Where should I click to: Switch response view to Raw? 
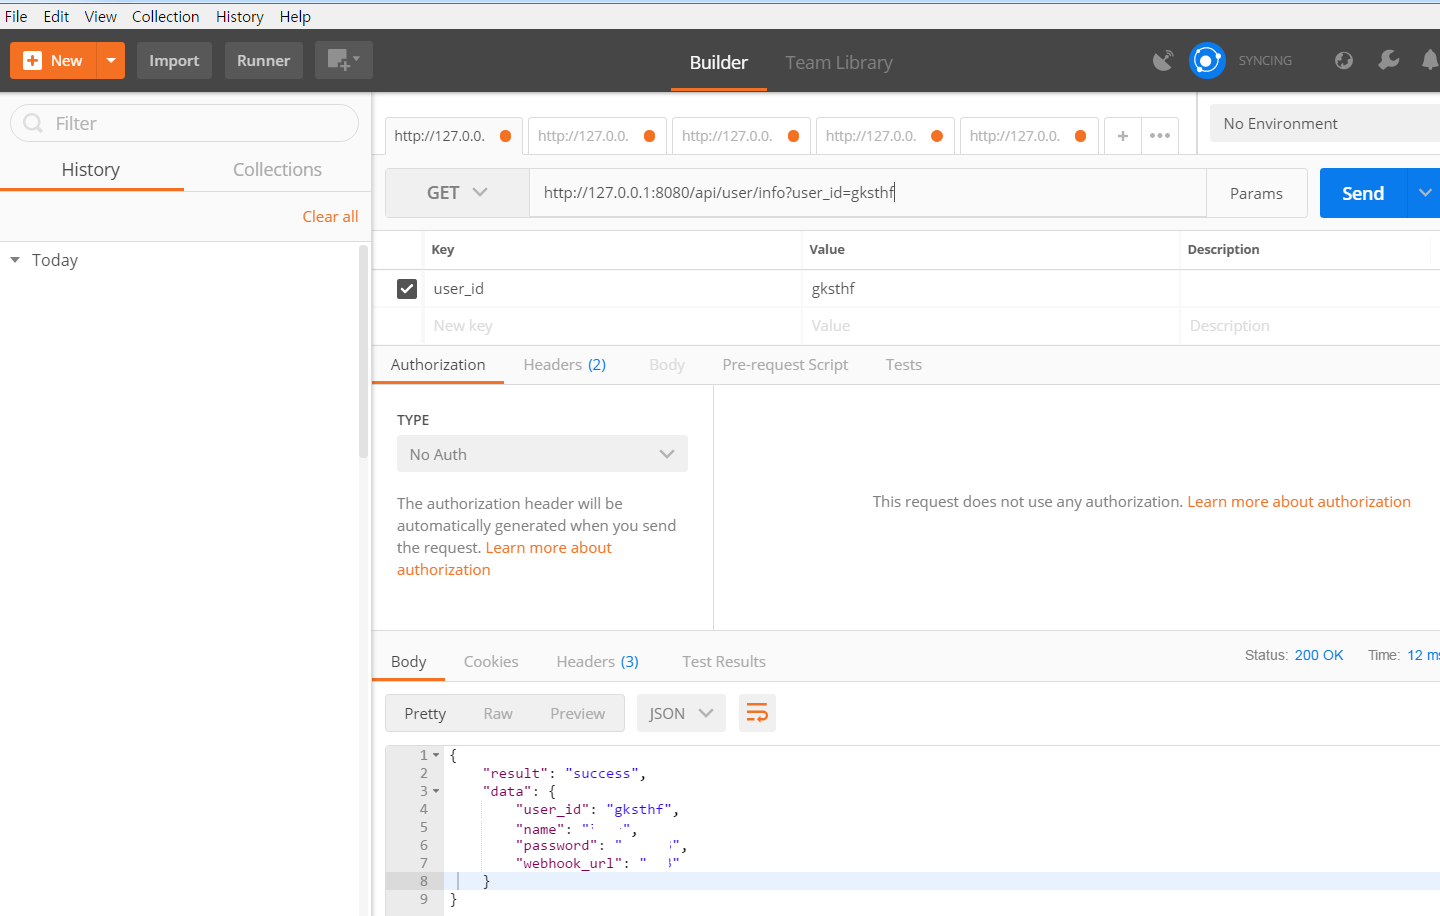pos(498,713)
